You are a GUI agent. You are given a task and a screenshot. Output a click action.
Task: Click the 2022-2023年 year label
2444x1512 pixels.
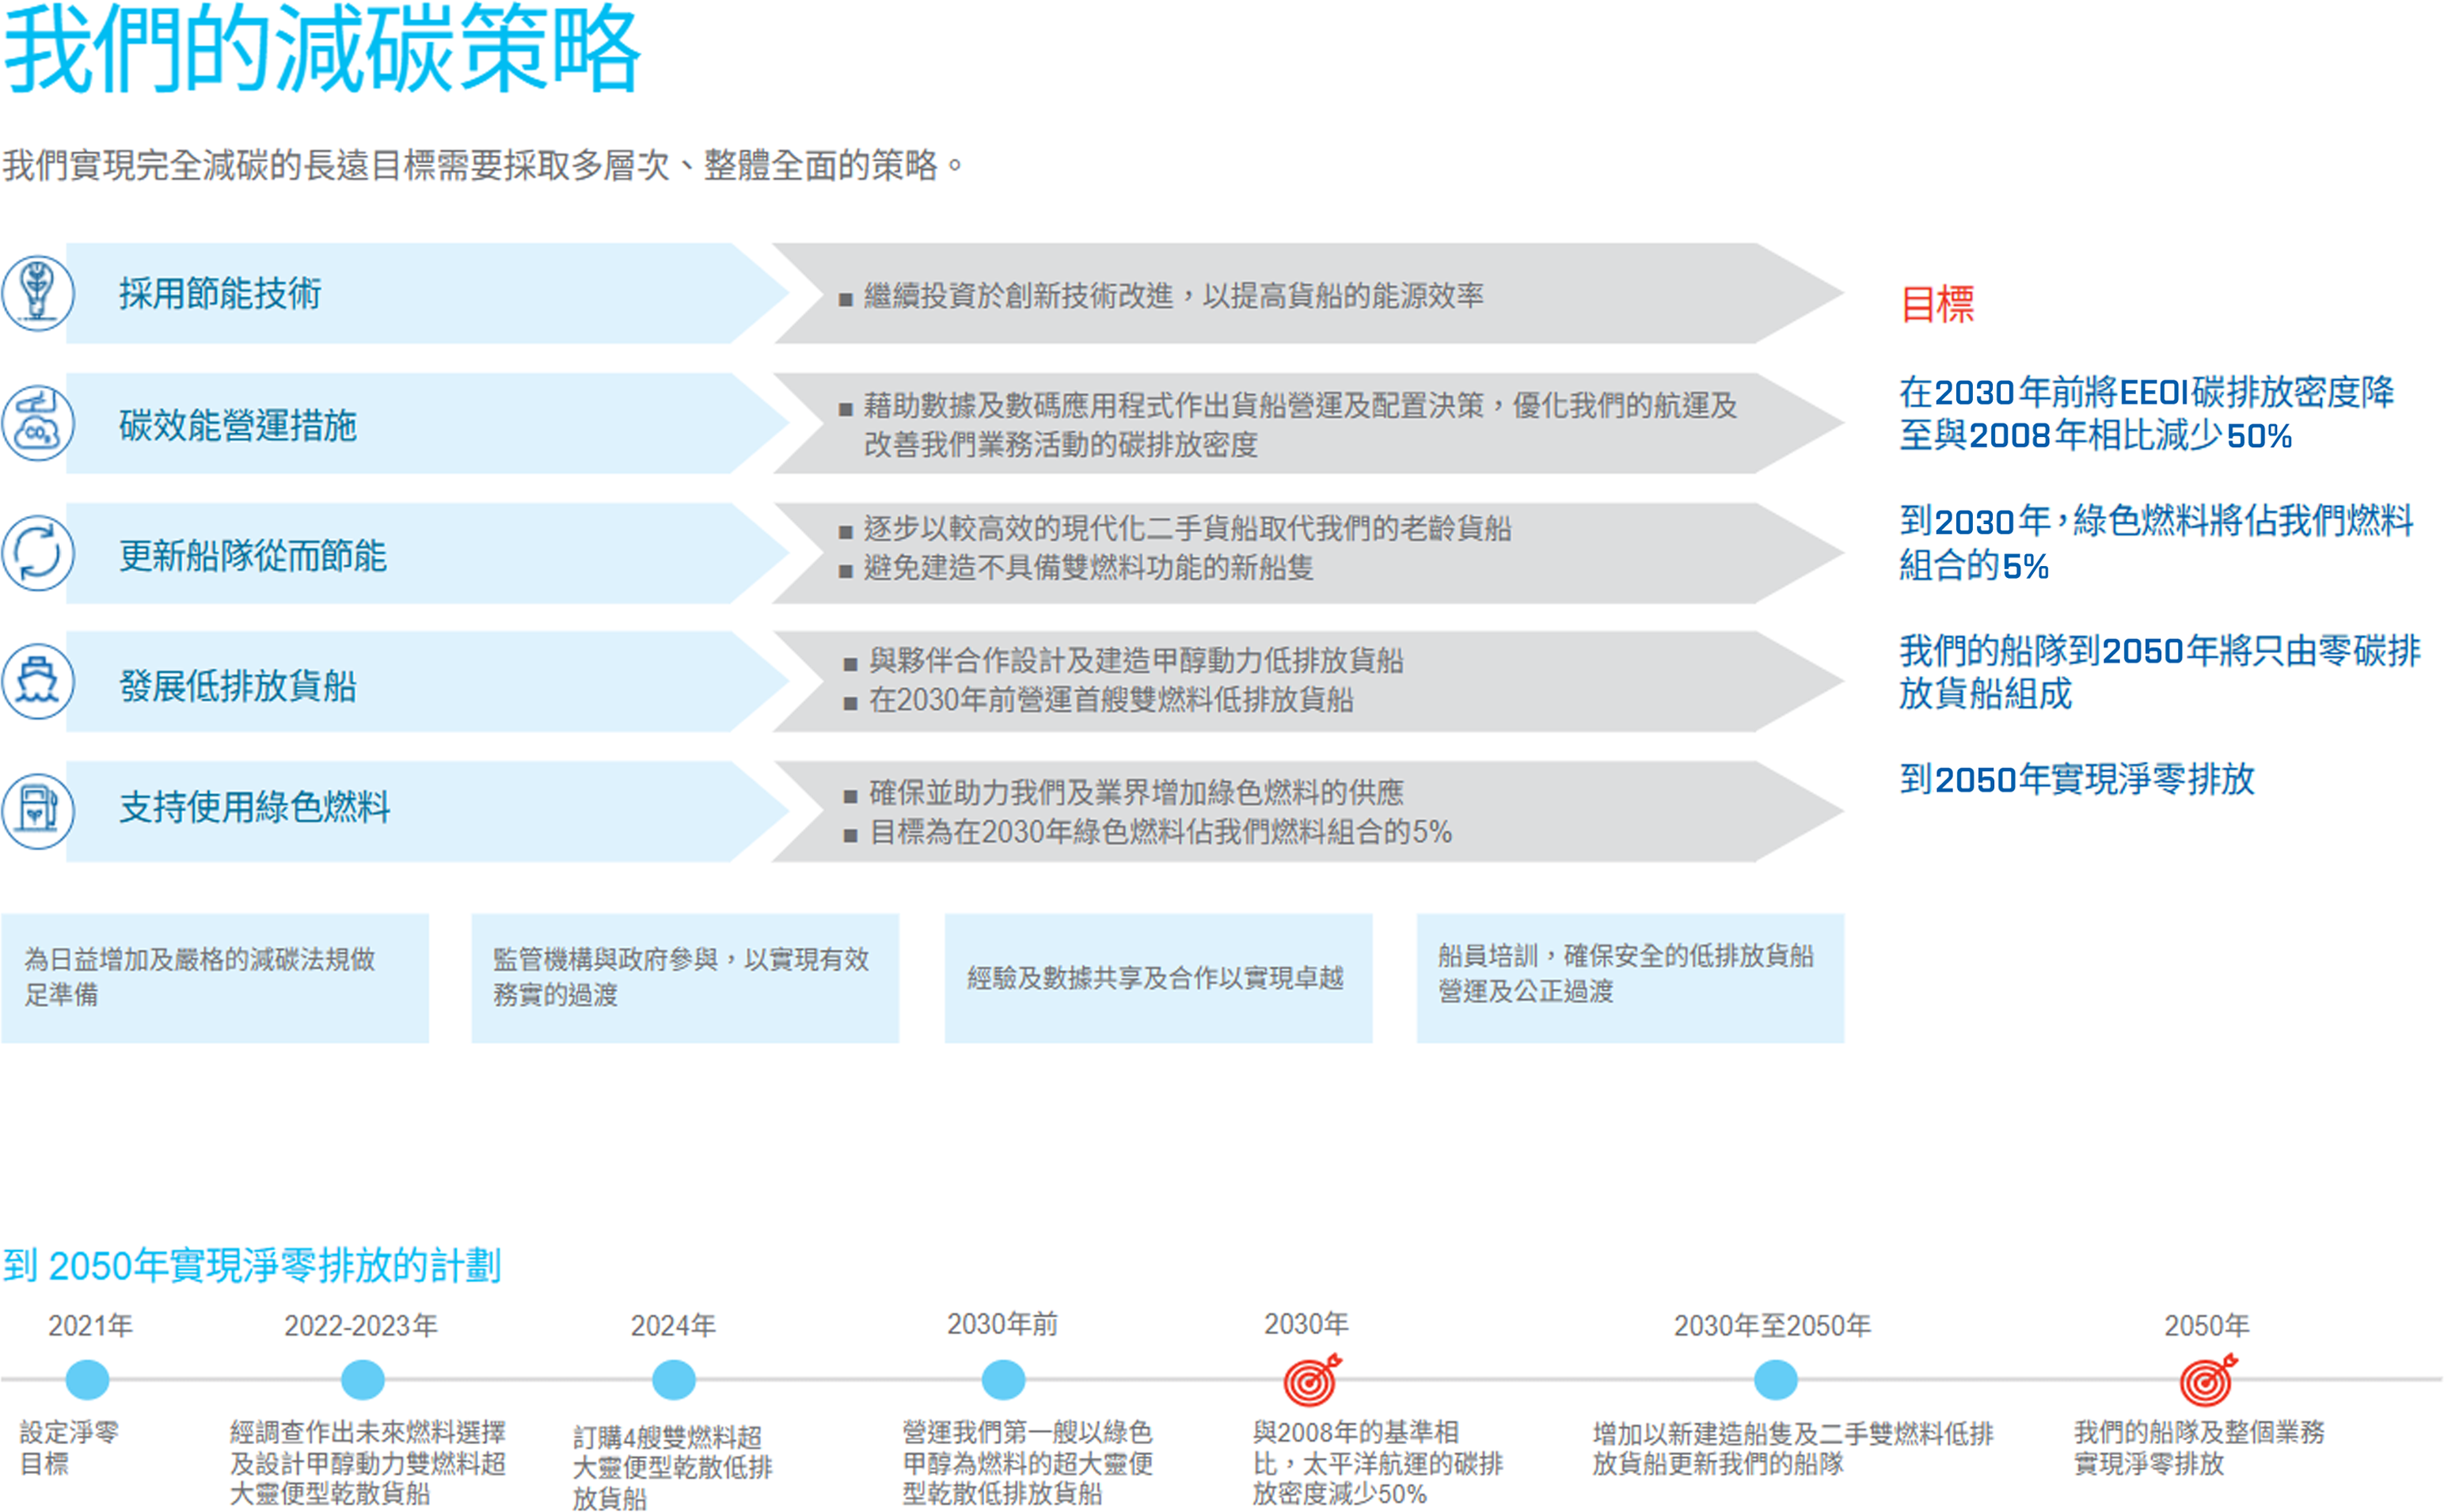tap(361, 1325)
